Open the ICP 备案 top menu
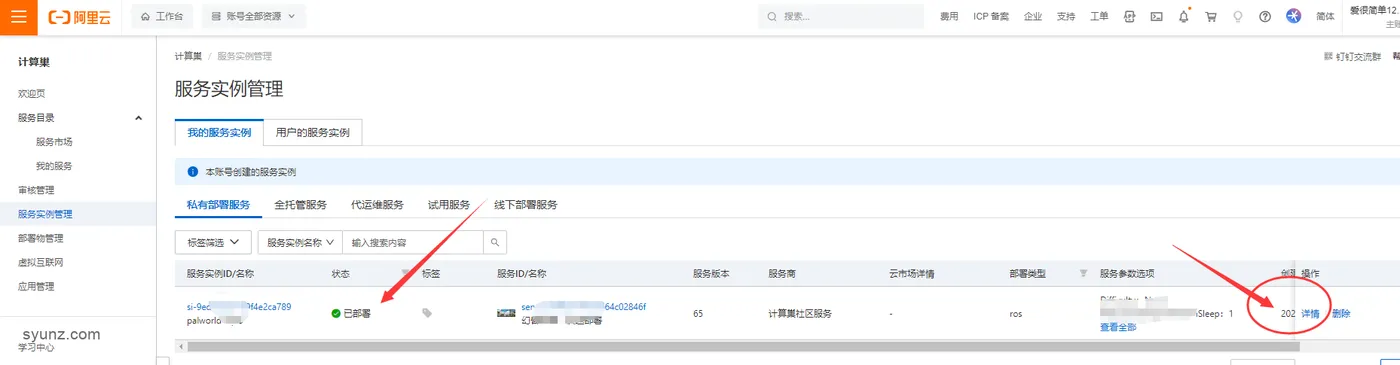This screenshot has height=365, width=1400. (x=991, y=17)
